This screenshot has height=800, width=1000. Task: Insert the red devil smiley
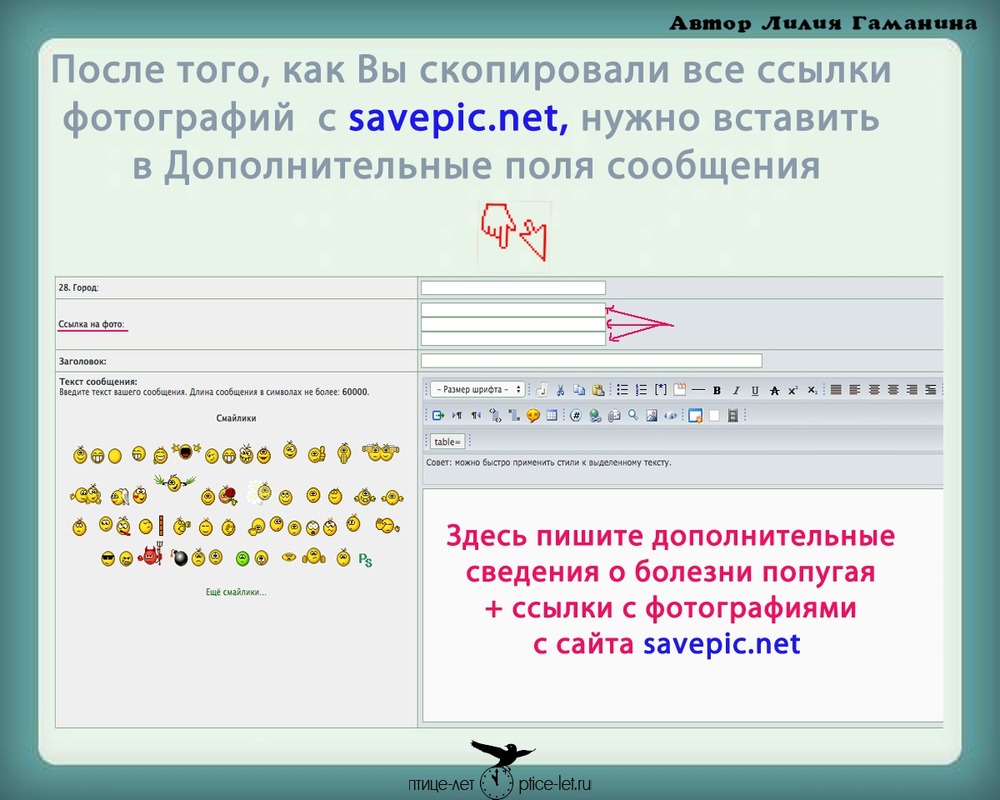click(151, 554)
